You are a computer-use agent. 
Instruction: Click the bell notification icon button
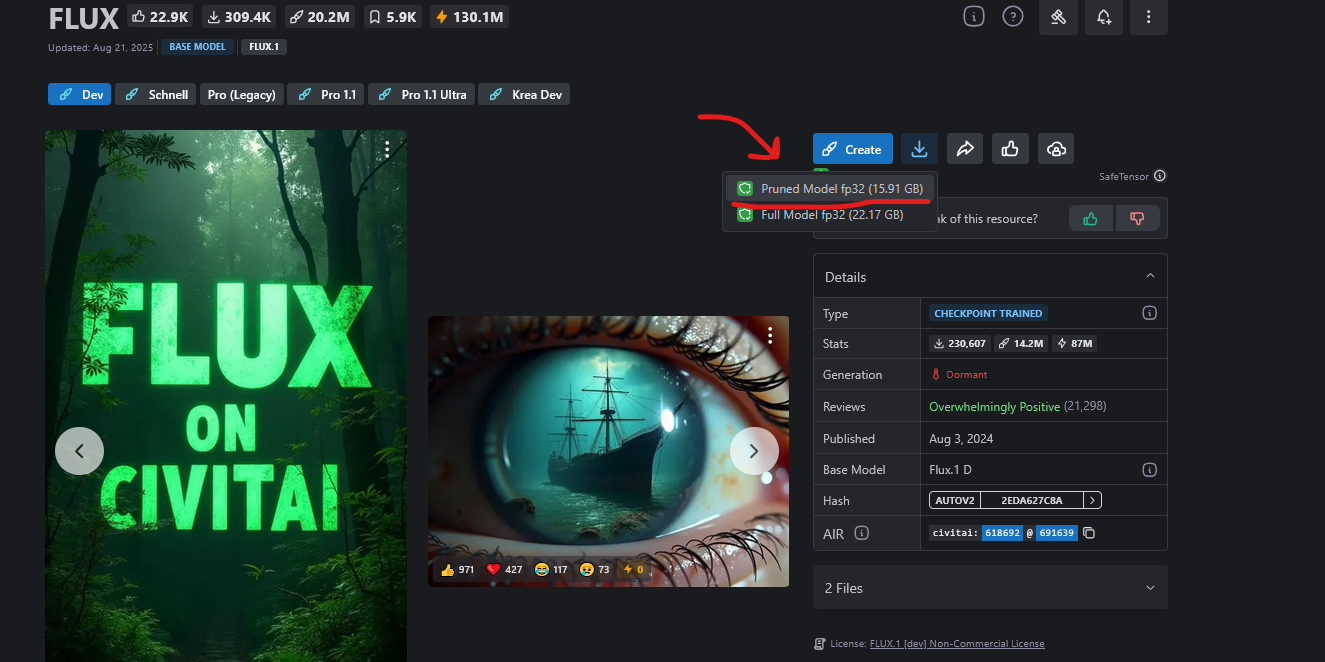[x=1104, y=17]
